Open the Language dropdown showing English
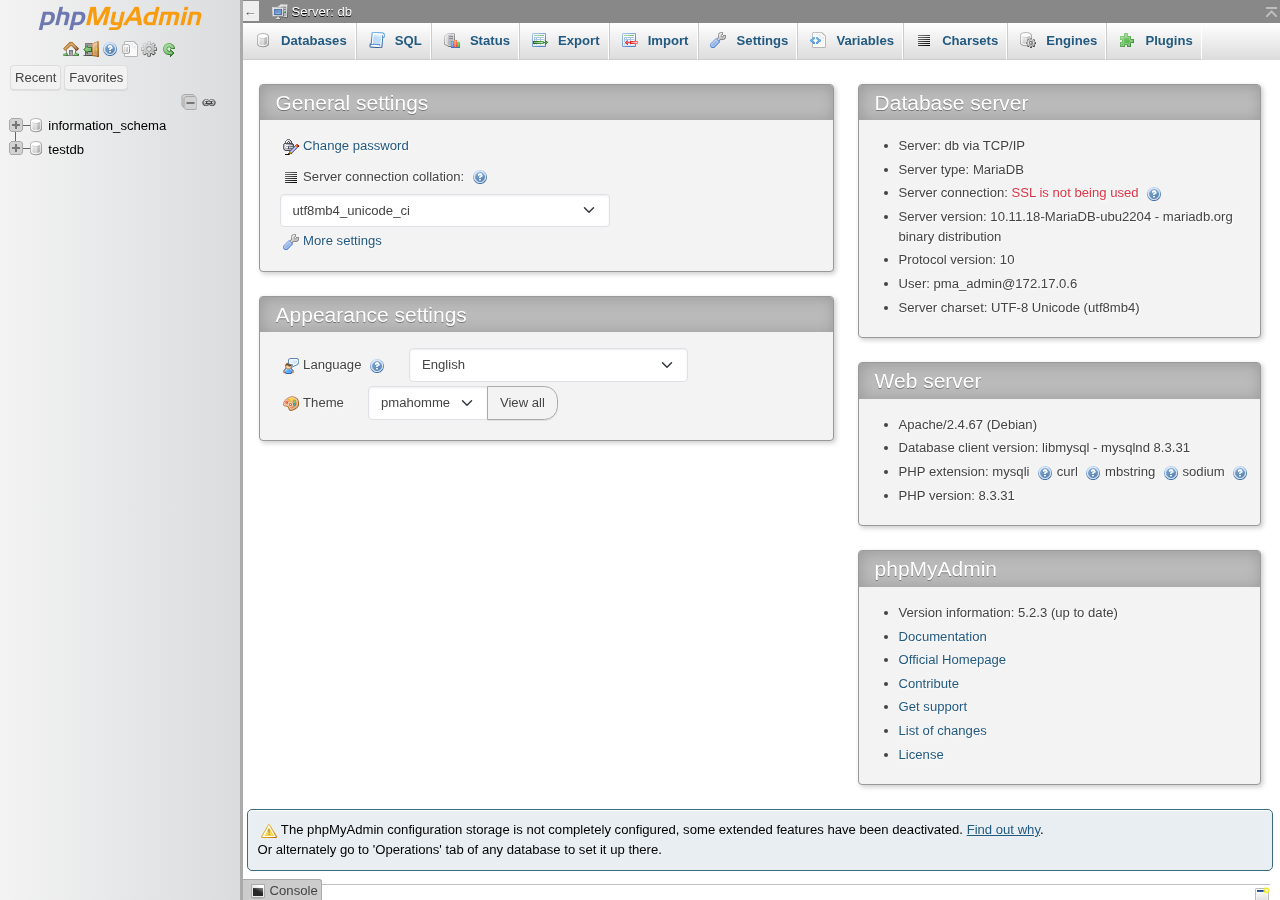This screenshot has height=900, width=1280. coord(548,365)
